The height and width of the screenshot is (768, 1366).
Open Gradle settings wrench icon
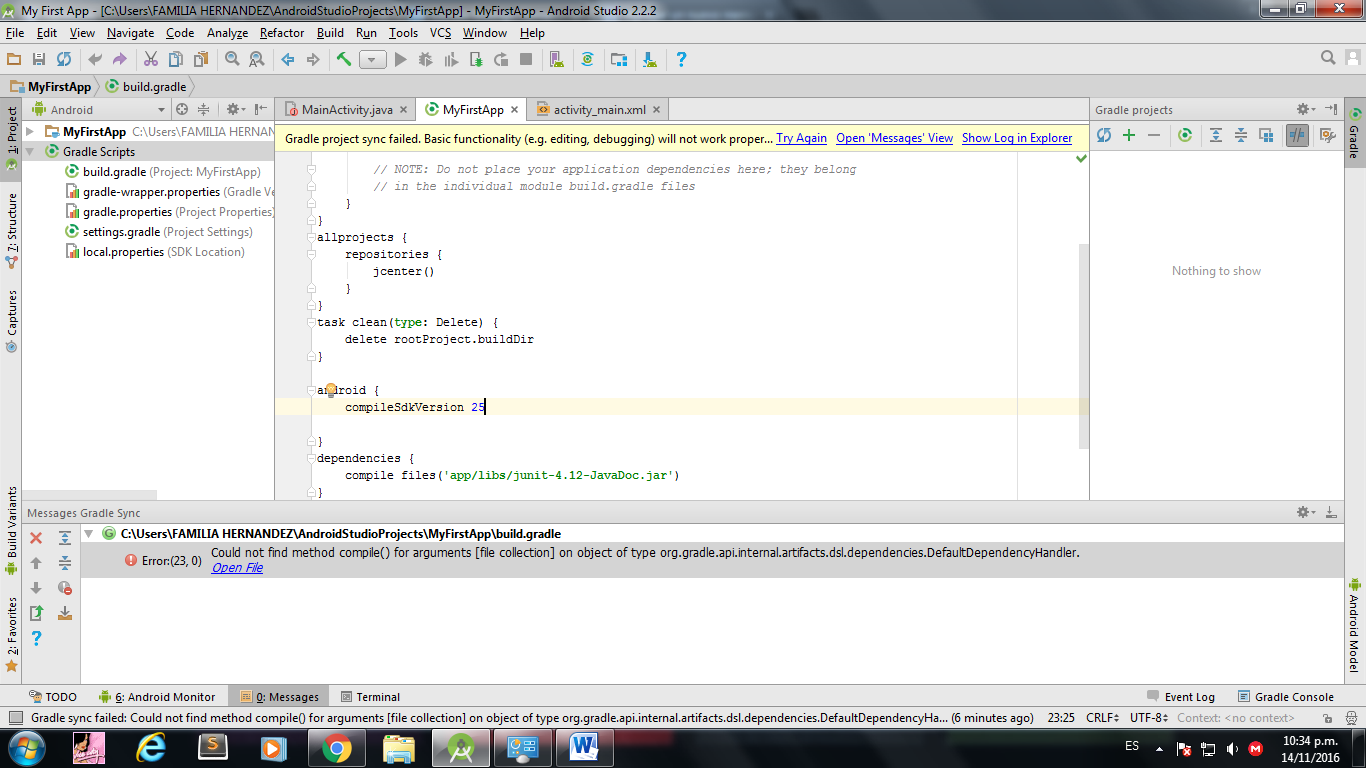[1328, 135]
